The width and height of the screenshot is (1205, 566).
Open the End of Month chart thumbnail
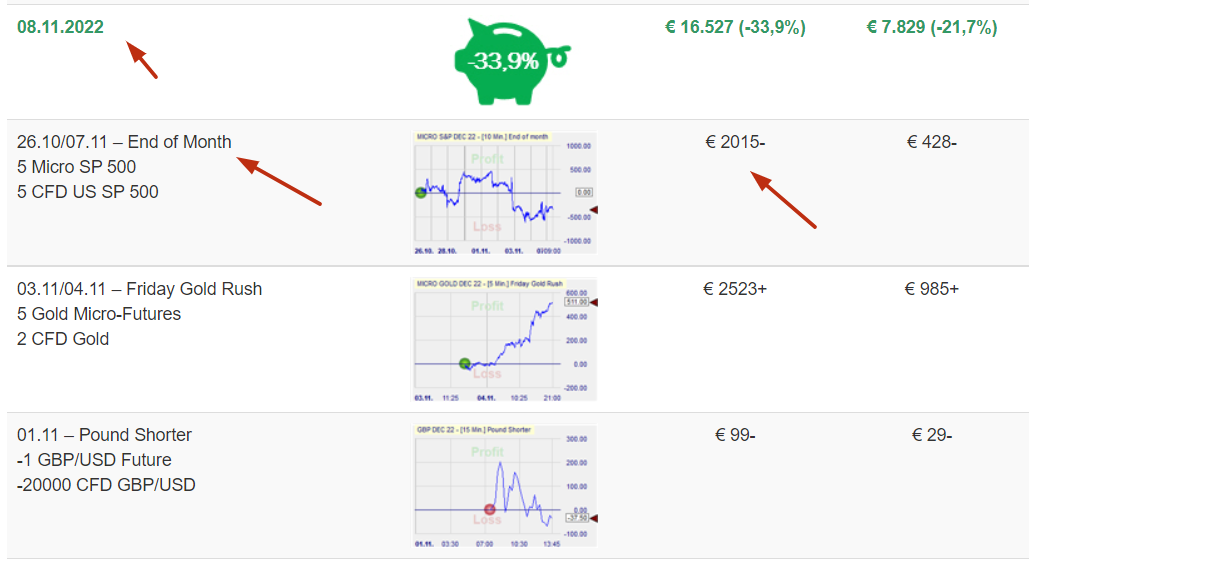pyautogui.click(x=504, y=192)
